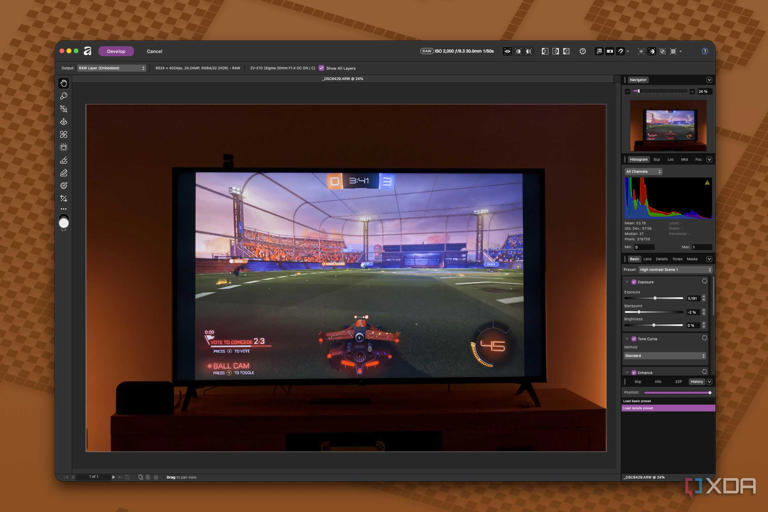This screenshot has width=768, height=512.
Task: Toggle the Tone Curve checkbox
Action: point(633,339)
